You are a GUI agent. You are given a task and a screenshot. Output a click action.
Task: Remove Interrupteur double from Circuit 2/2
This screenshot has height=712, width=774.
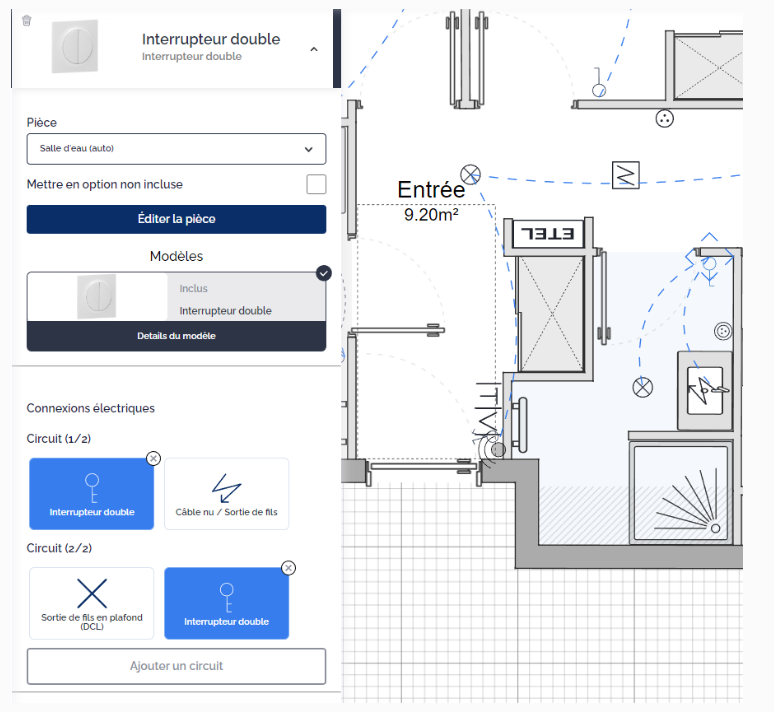click(289, 568)
